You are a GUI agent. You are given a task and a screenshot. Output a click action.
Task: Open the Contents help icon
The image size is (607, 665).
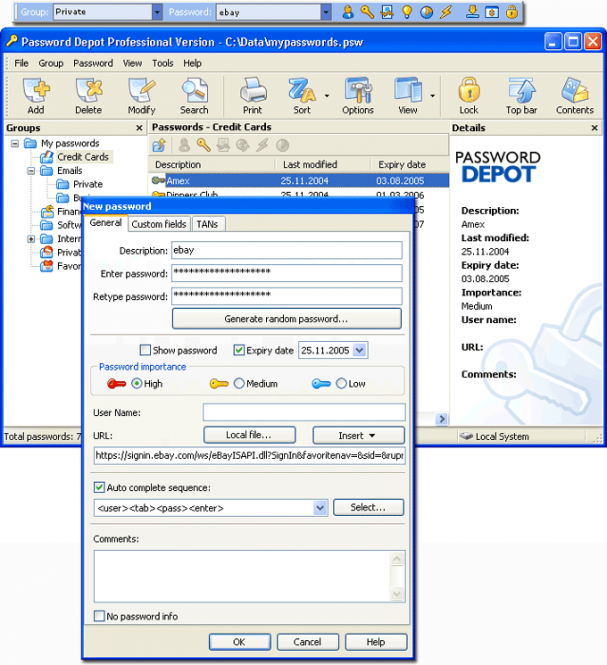tap(575, 96)
